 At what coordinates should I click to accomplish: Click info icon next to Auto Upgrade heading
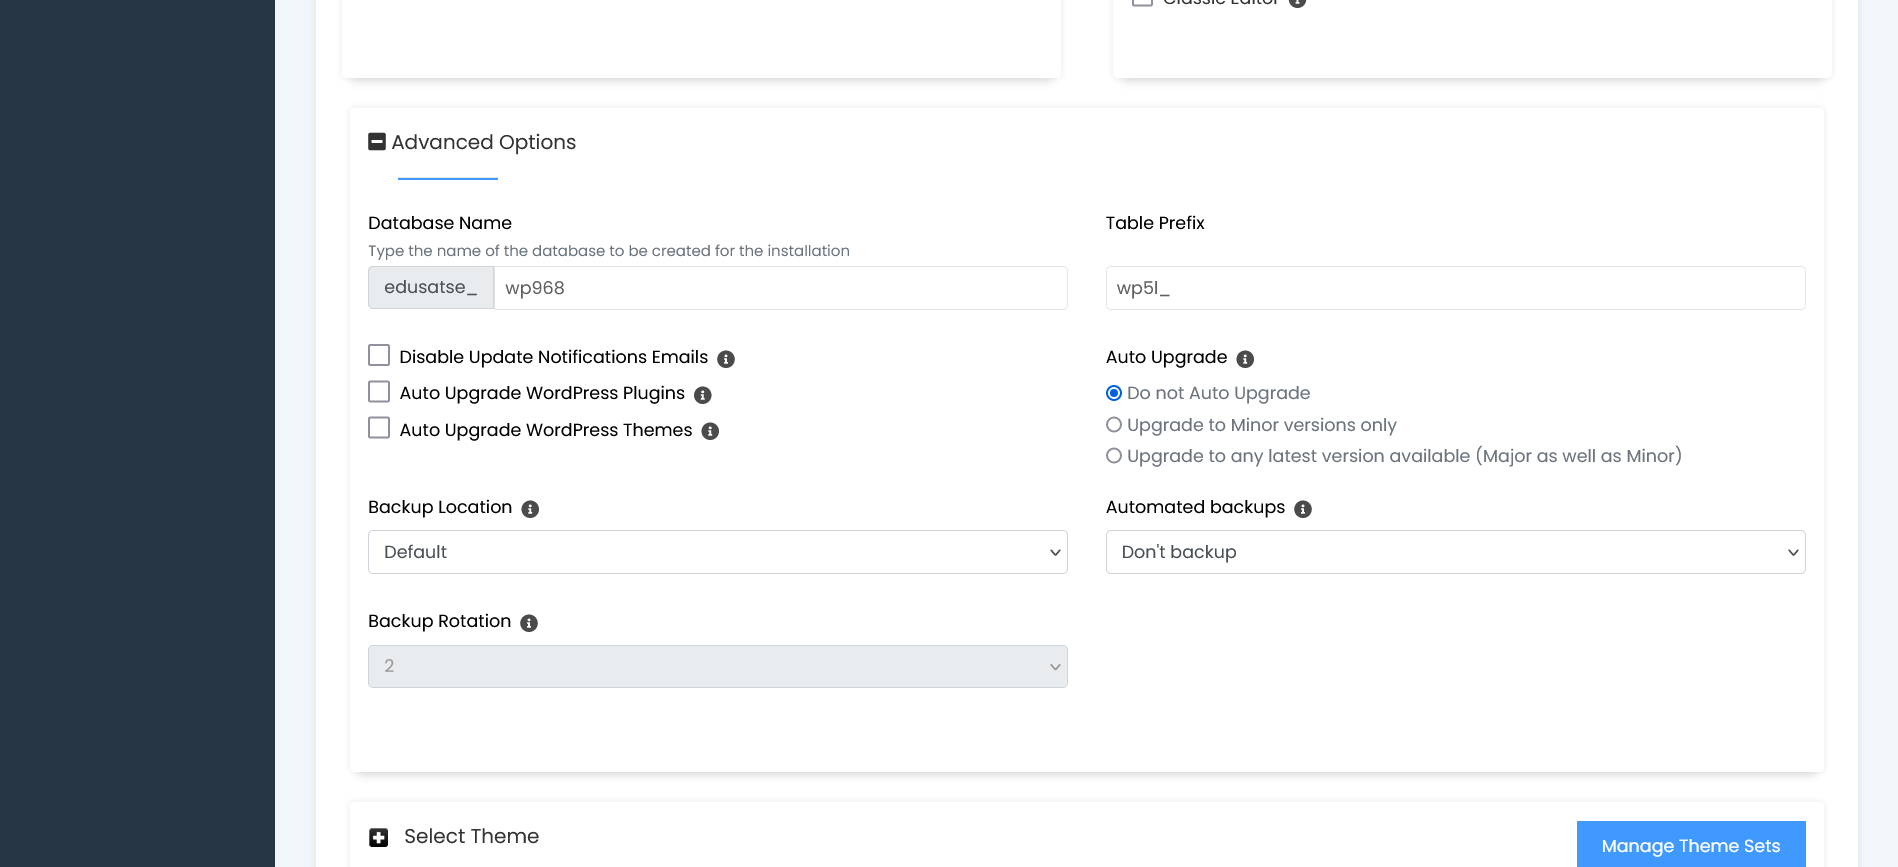pyautogui.click(x=1245, y=359)
